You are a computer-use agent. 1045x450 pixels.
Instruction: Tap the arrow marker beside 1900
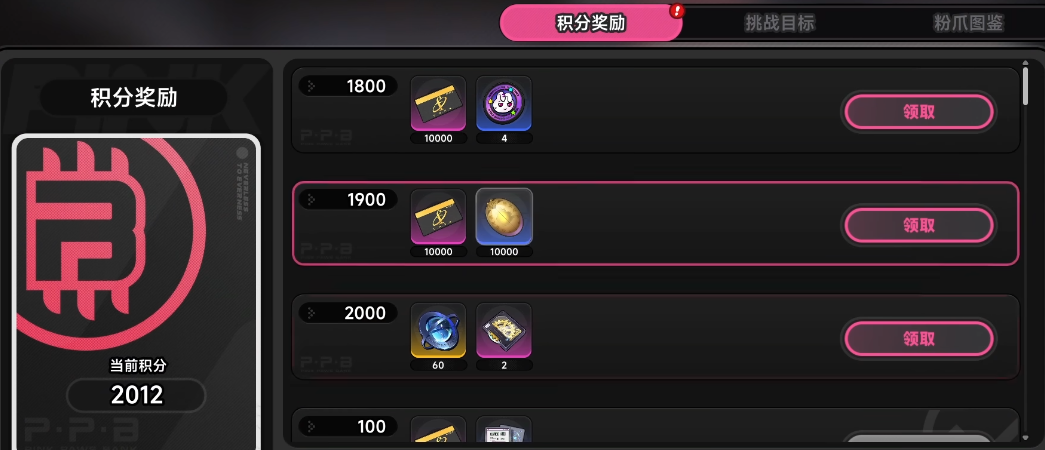click(x=312, y=199)
